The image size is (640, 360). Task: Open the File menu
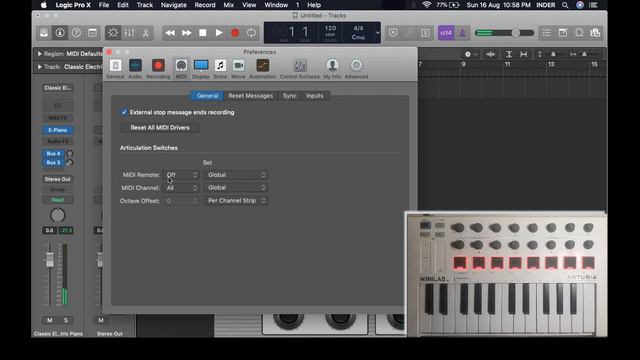(104, 5)
